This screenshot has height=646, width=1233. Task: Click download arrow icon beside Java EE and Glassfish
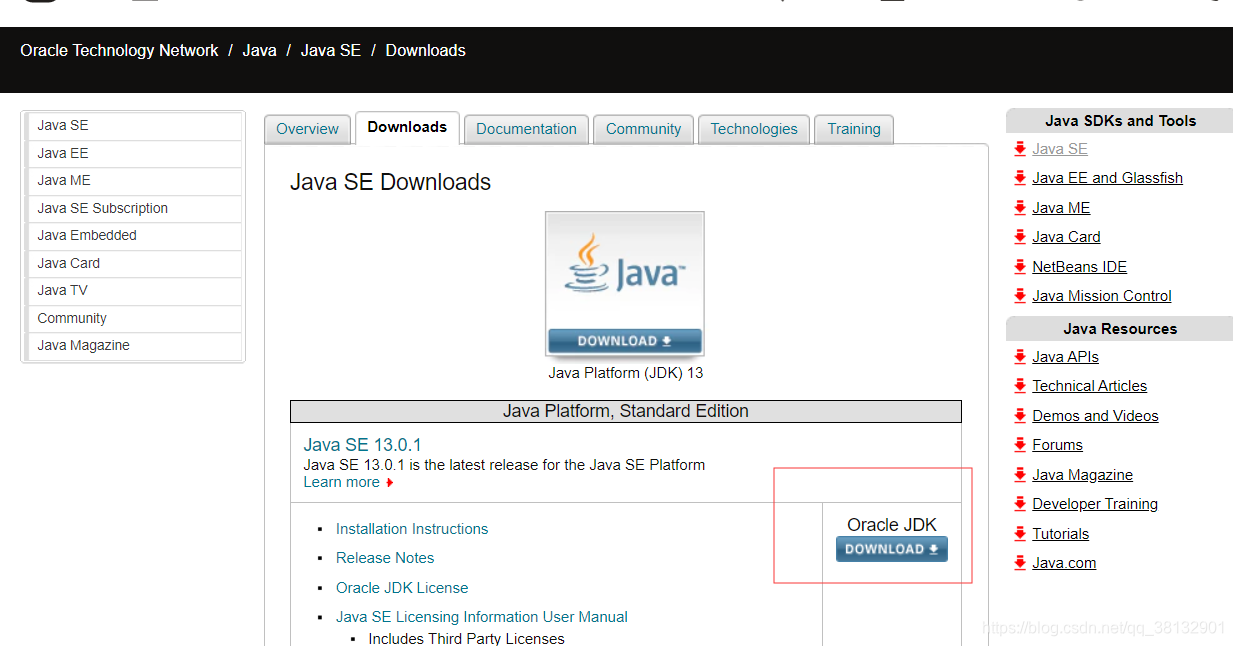1020,178
